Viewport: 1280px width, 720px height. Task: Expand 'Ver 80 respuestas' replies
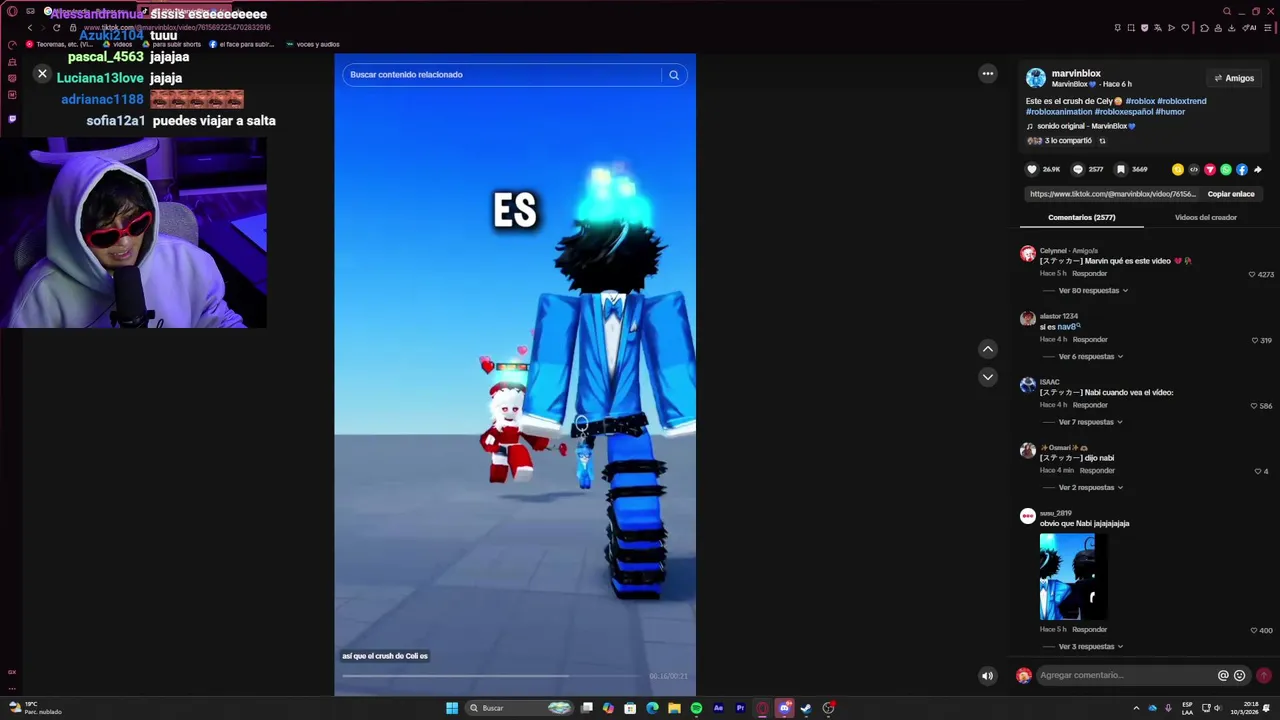click(1093, 291)
